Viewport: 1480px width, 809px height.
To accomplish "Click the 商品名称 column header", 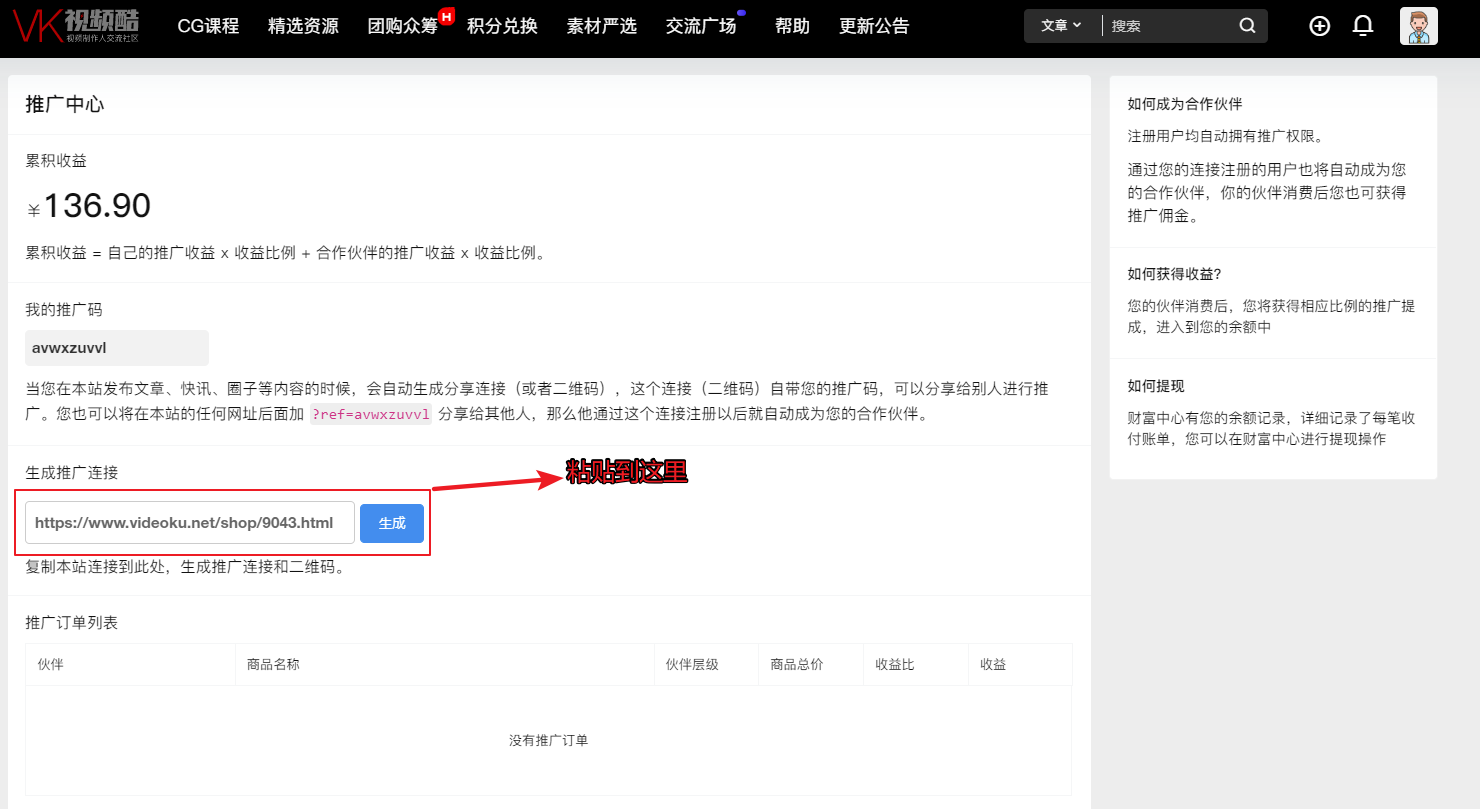I will (x=273, y=664).
